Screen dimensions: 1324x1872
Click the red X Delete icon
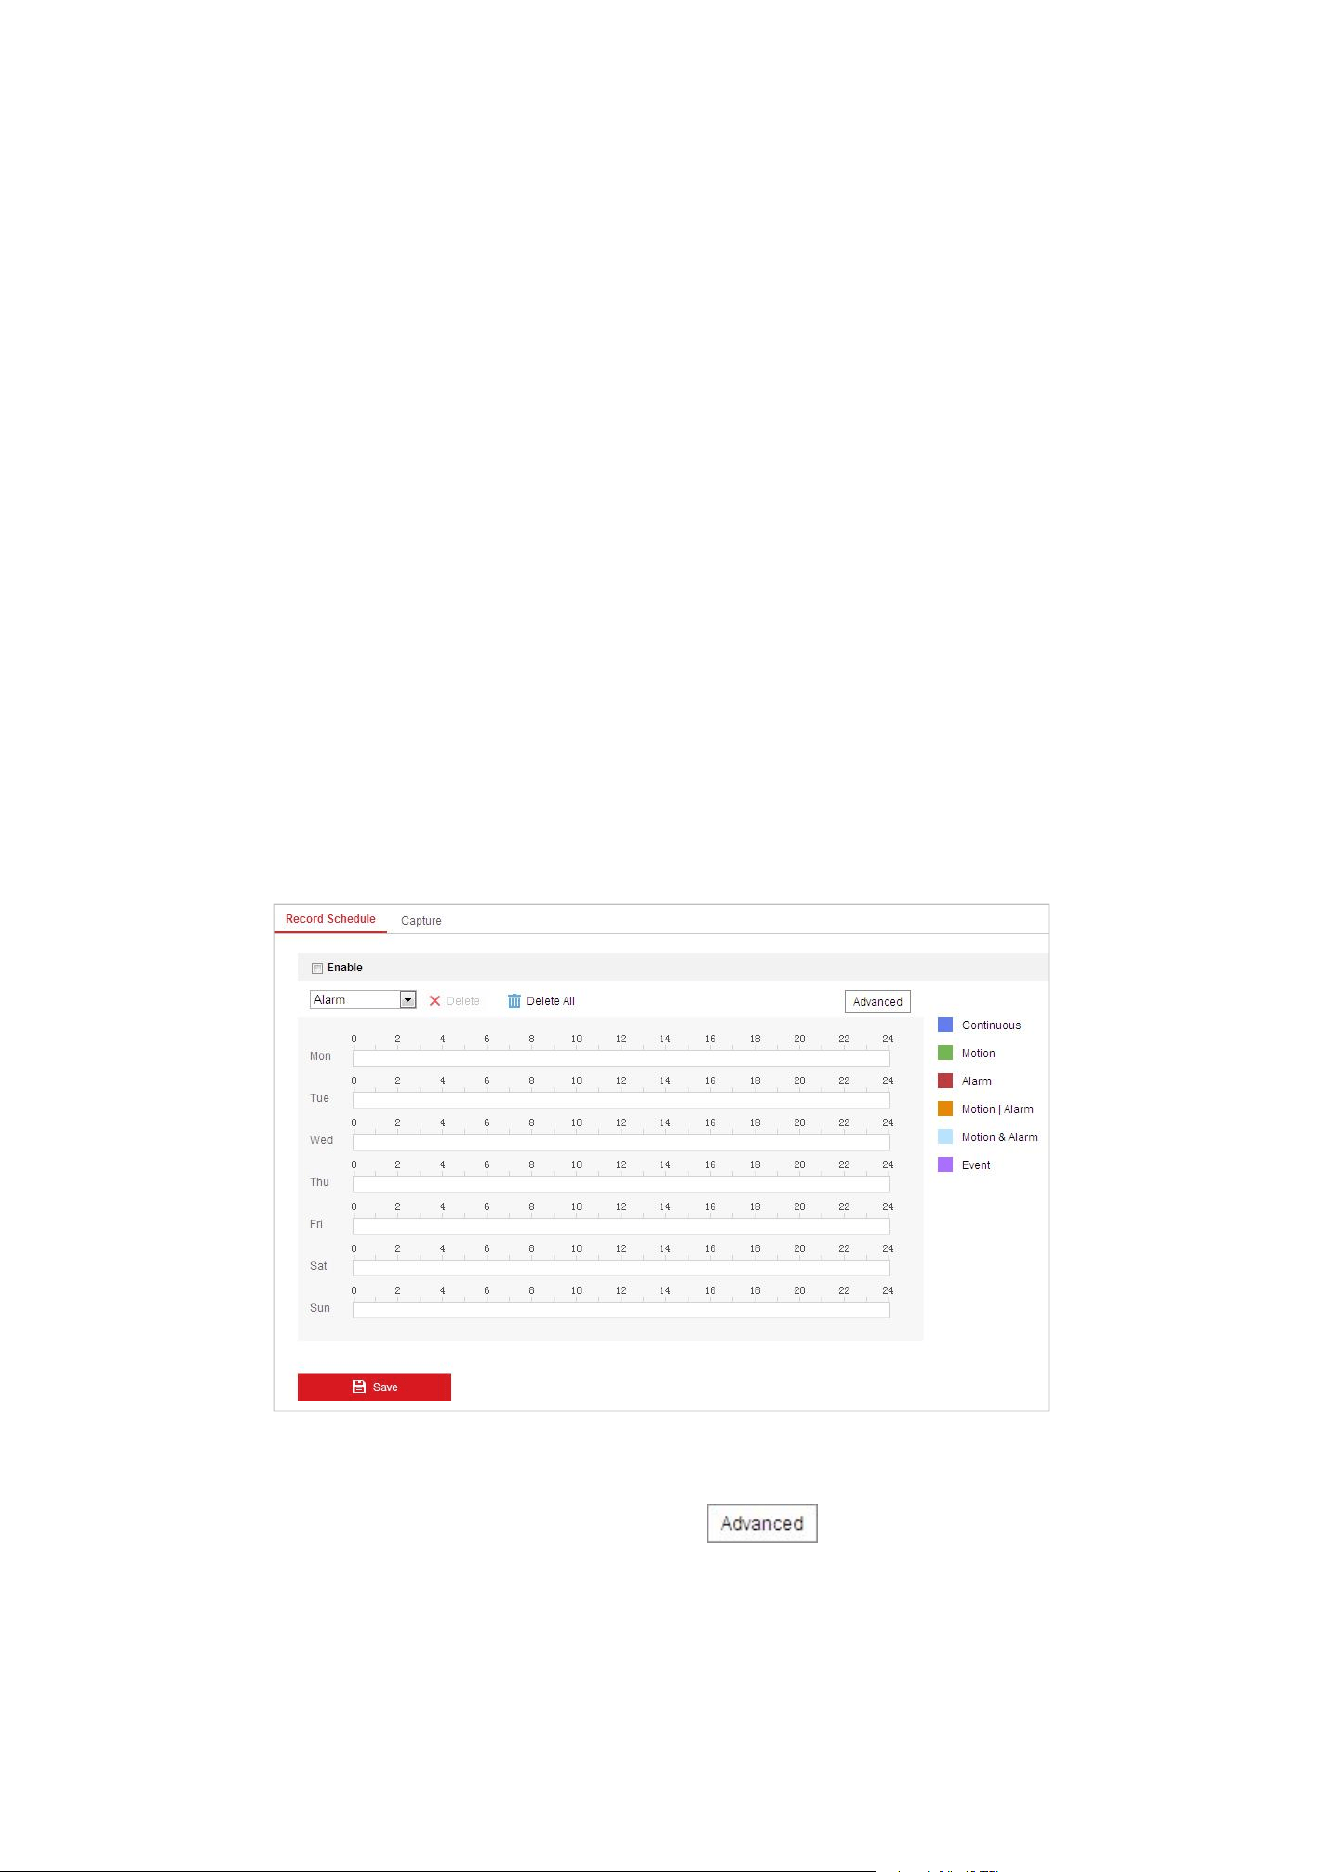pyautogui.click(x=435, y=1001)
